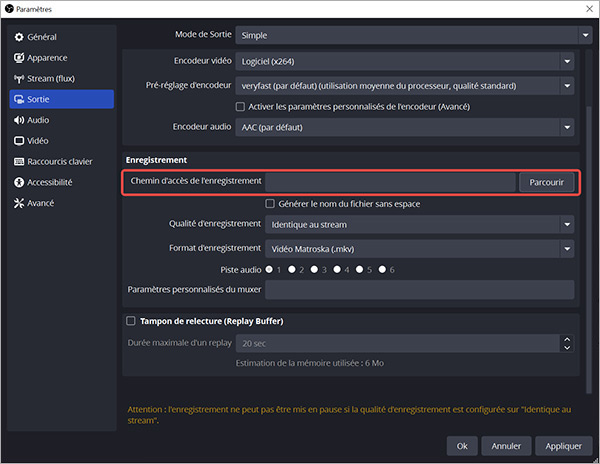
Task: Select Raccourcis clavier keyboard icon
Action: (x=19, y=162)
